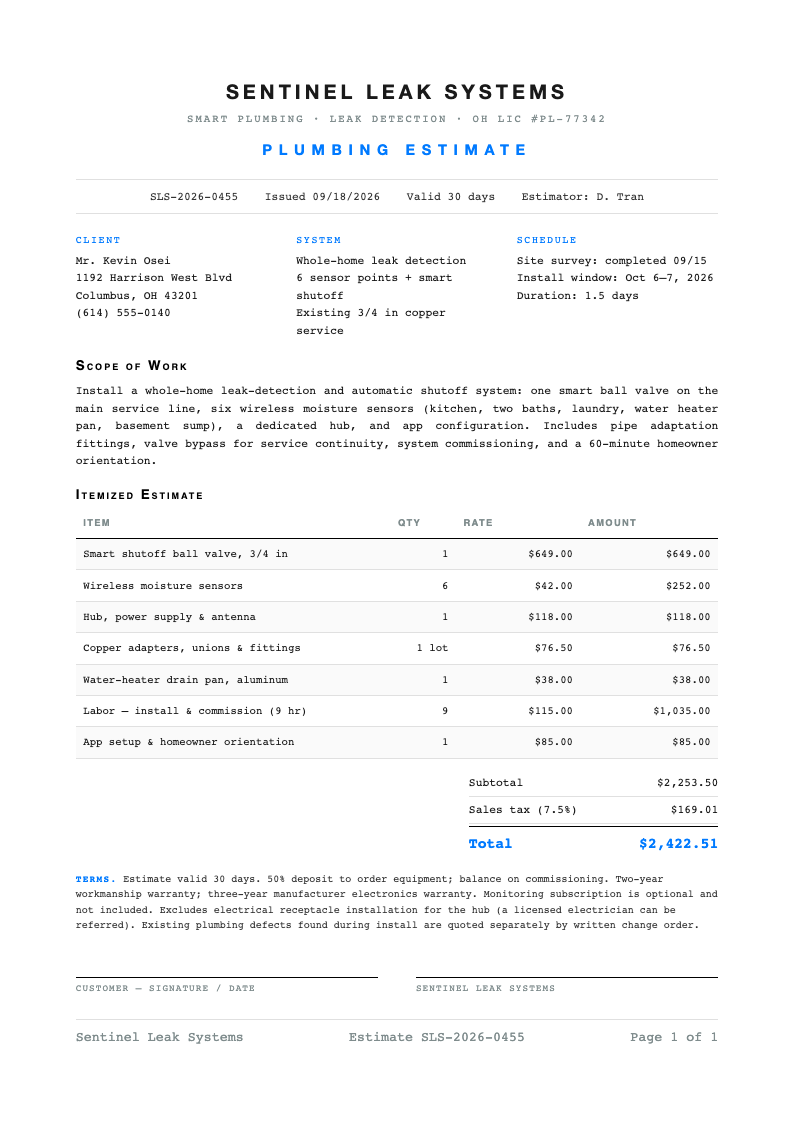Click the QTY column header

pos(409,523)
